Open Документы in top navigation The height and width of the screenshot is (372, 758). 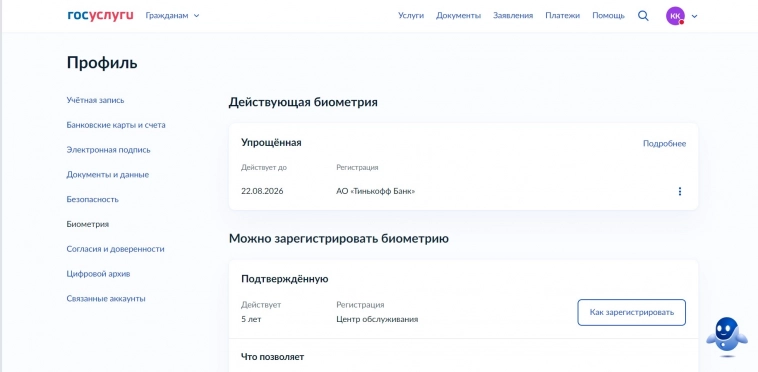pos(458,15)
